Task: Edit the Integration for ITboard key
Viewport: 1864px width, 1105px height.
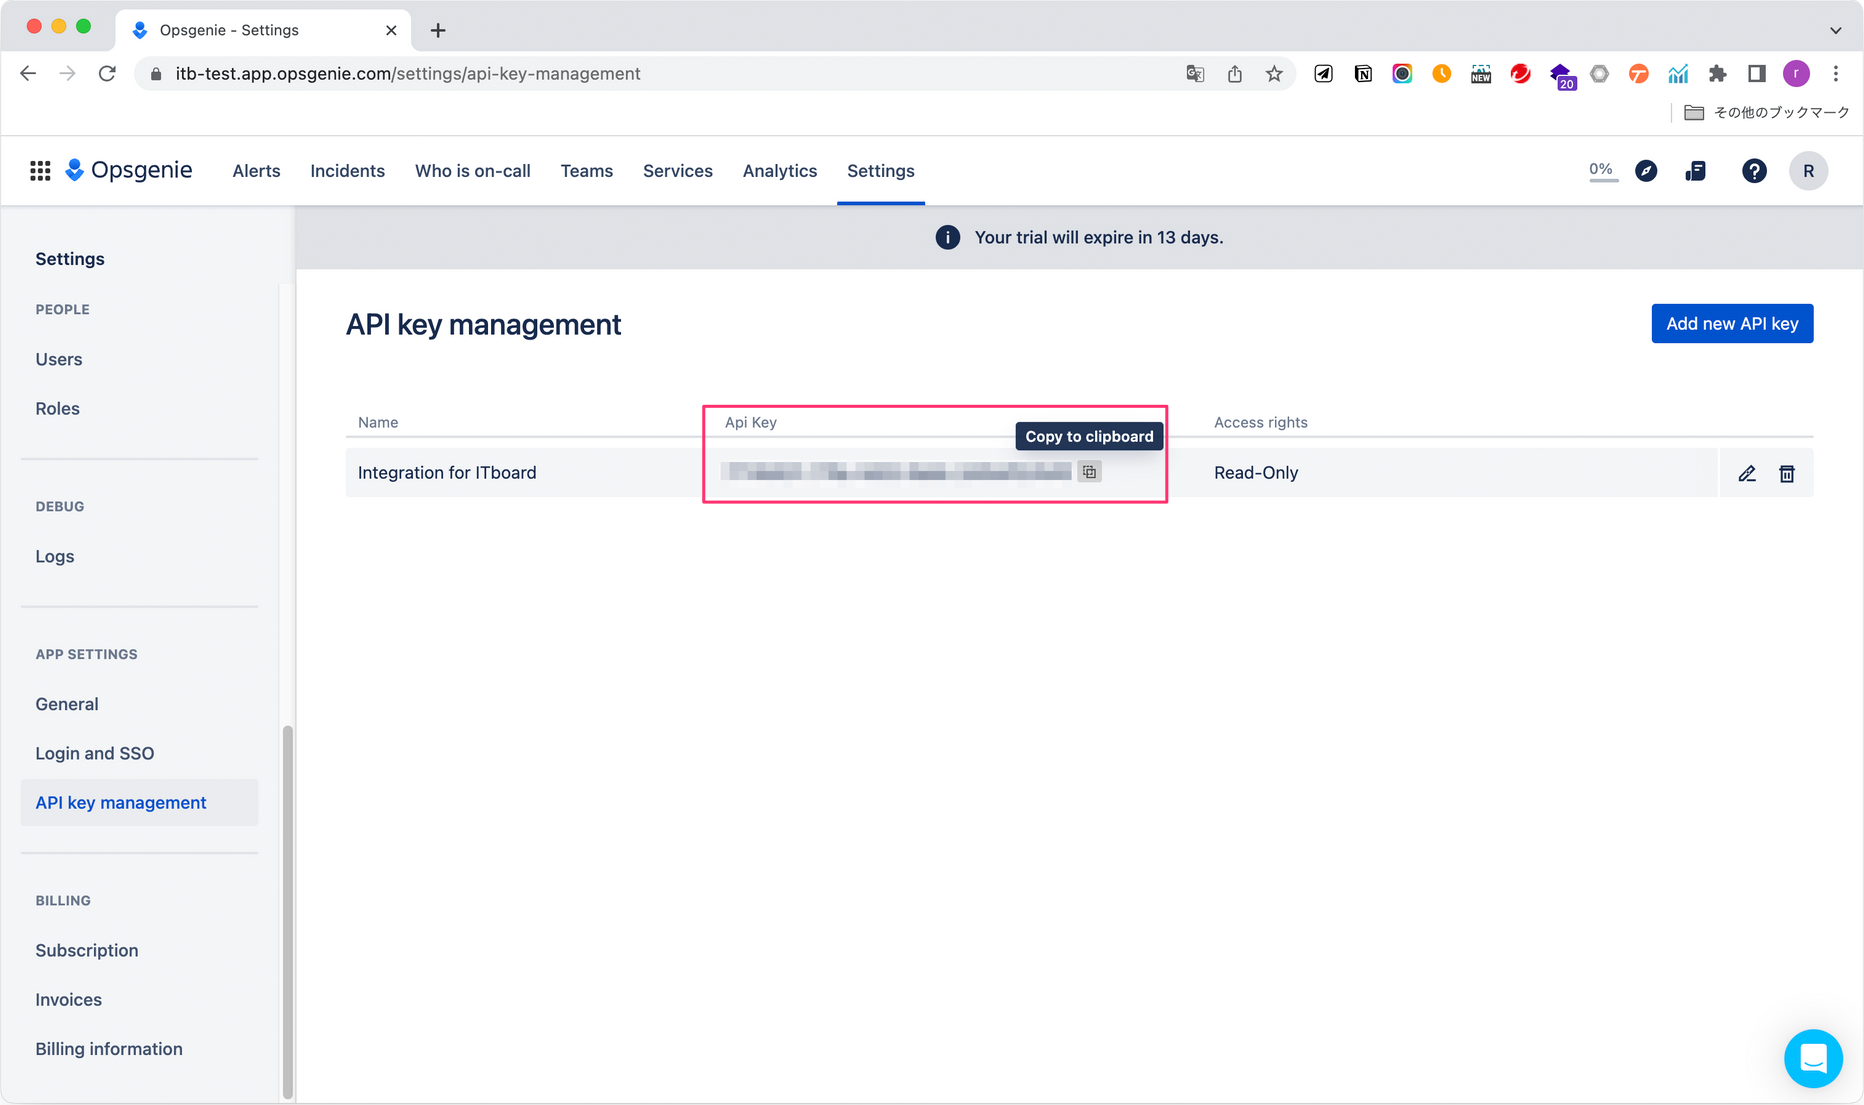Action: click(1746, 474)
